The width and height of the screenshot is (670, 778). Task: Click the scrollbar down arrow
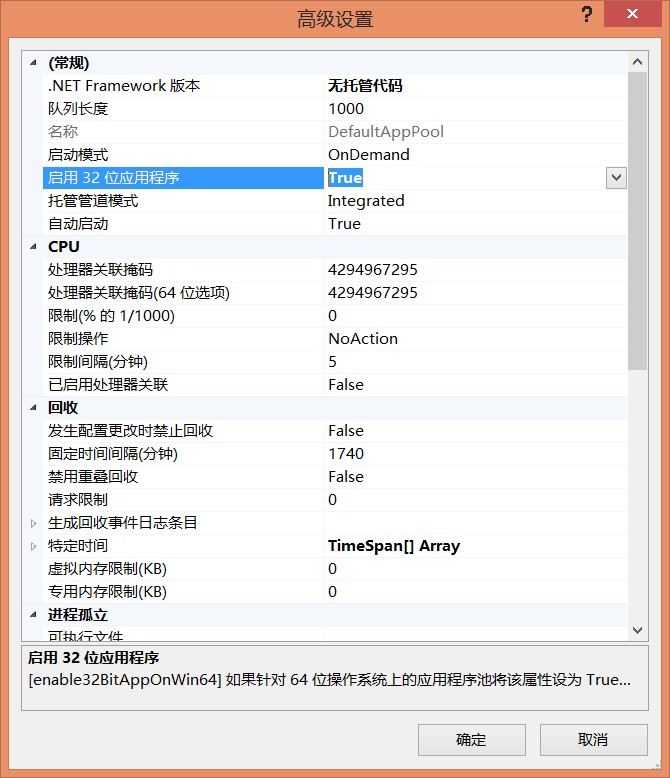point(638,630)
